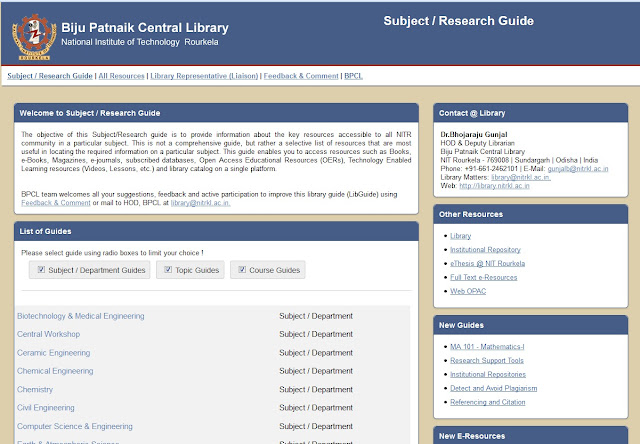
Task: Toggle Topic Guides checkbox
Action: coord(168,269)
